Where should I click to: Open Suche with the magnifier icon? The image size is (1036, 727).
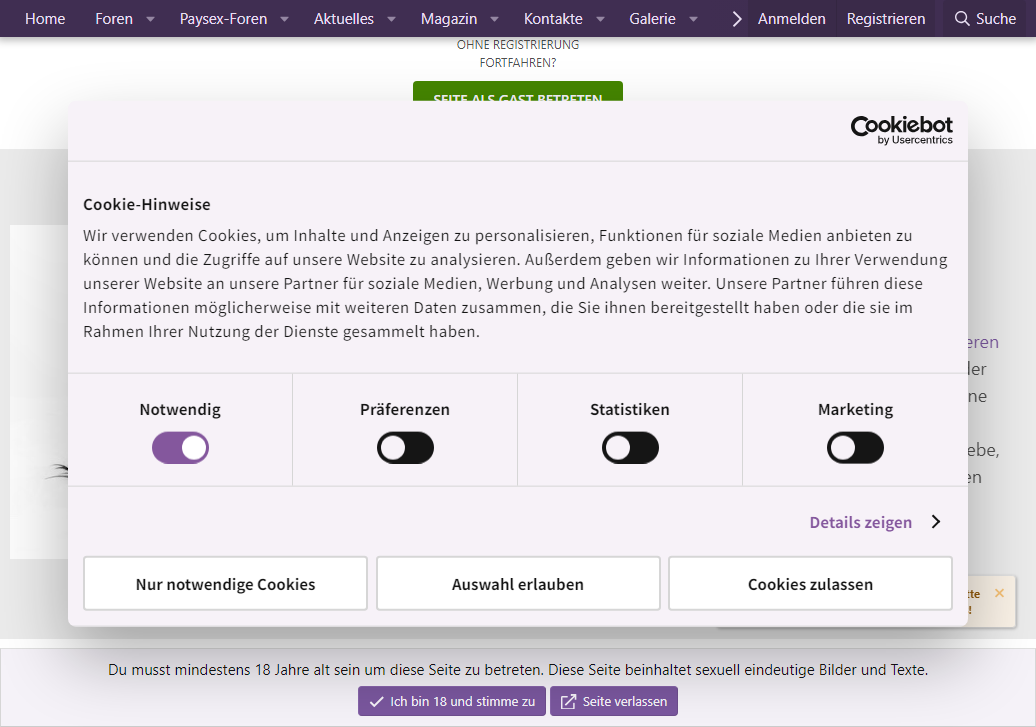coord(985,19)
